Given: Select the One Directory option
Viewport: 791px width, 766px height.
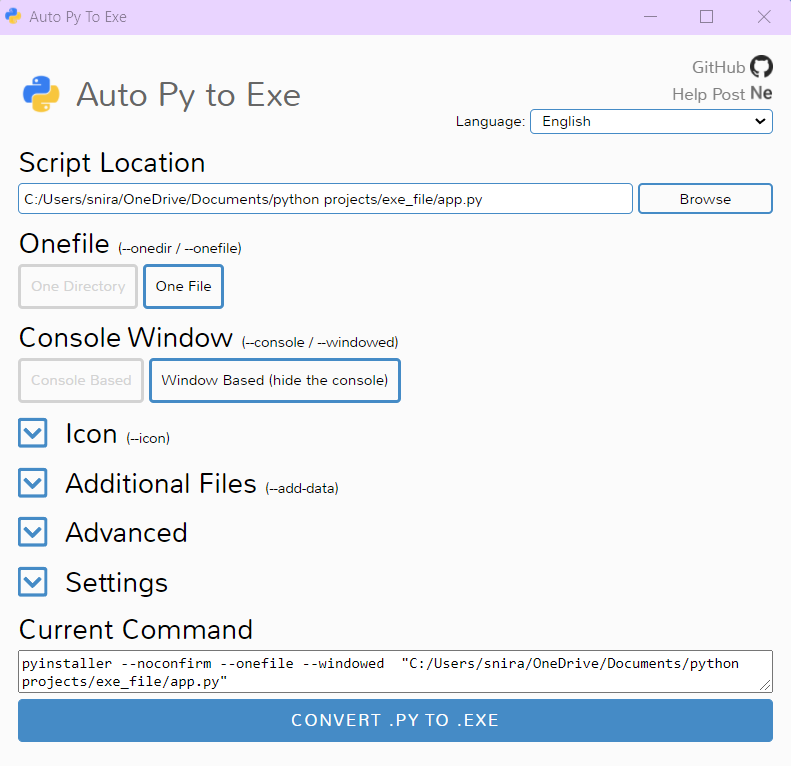Looking at the screenshot, I should click(78, 286).
